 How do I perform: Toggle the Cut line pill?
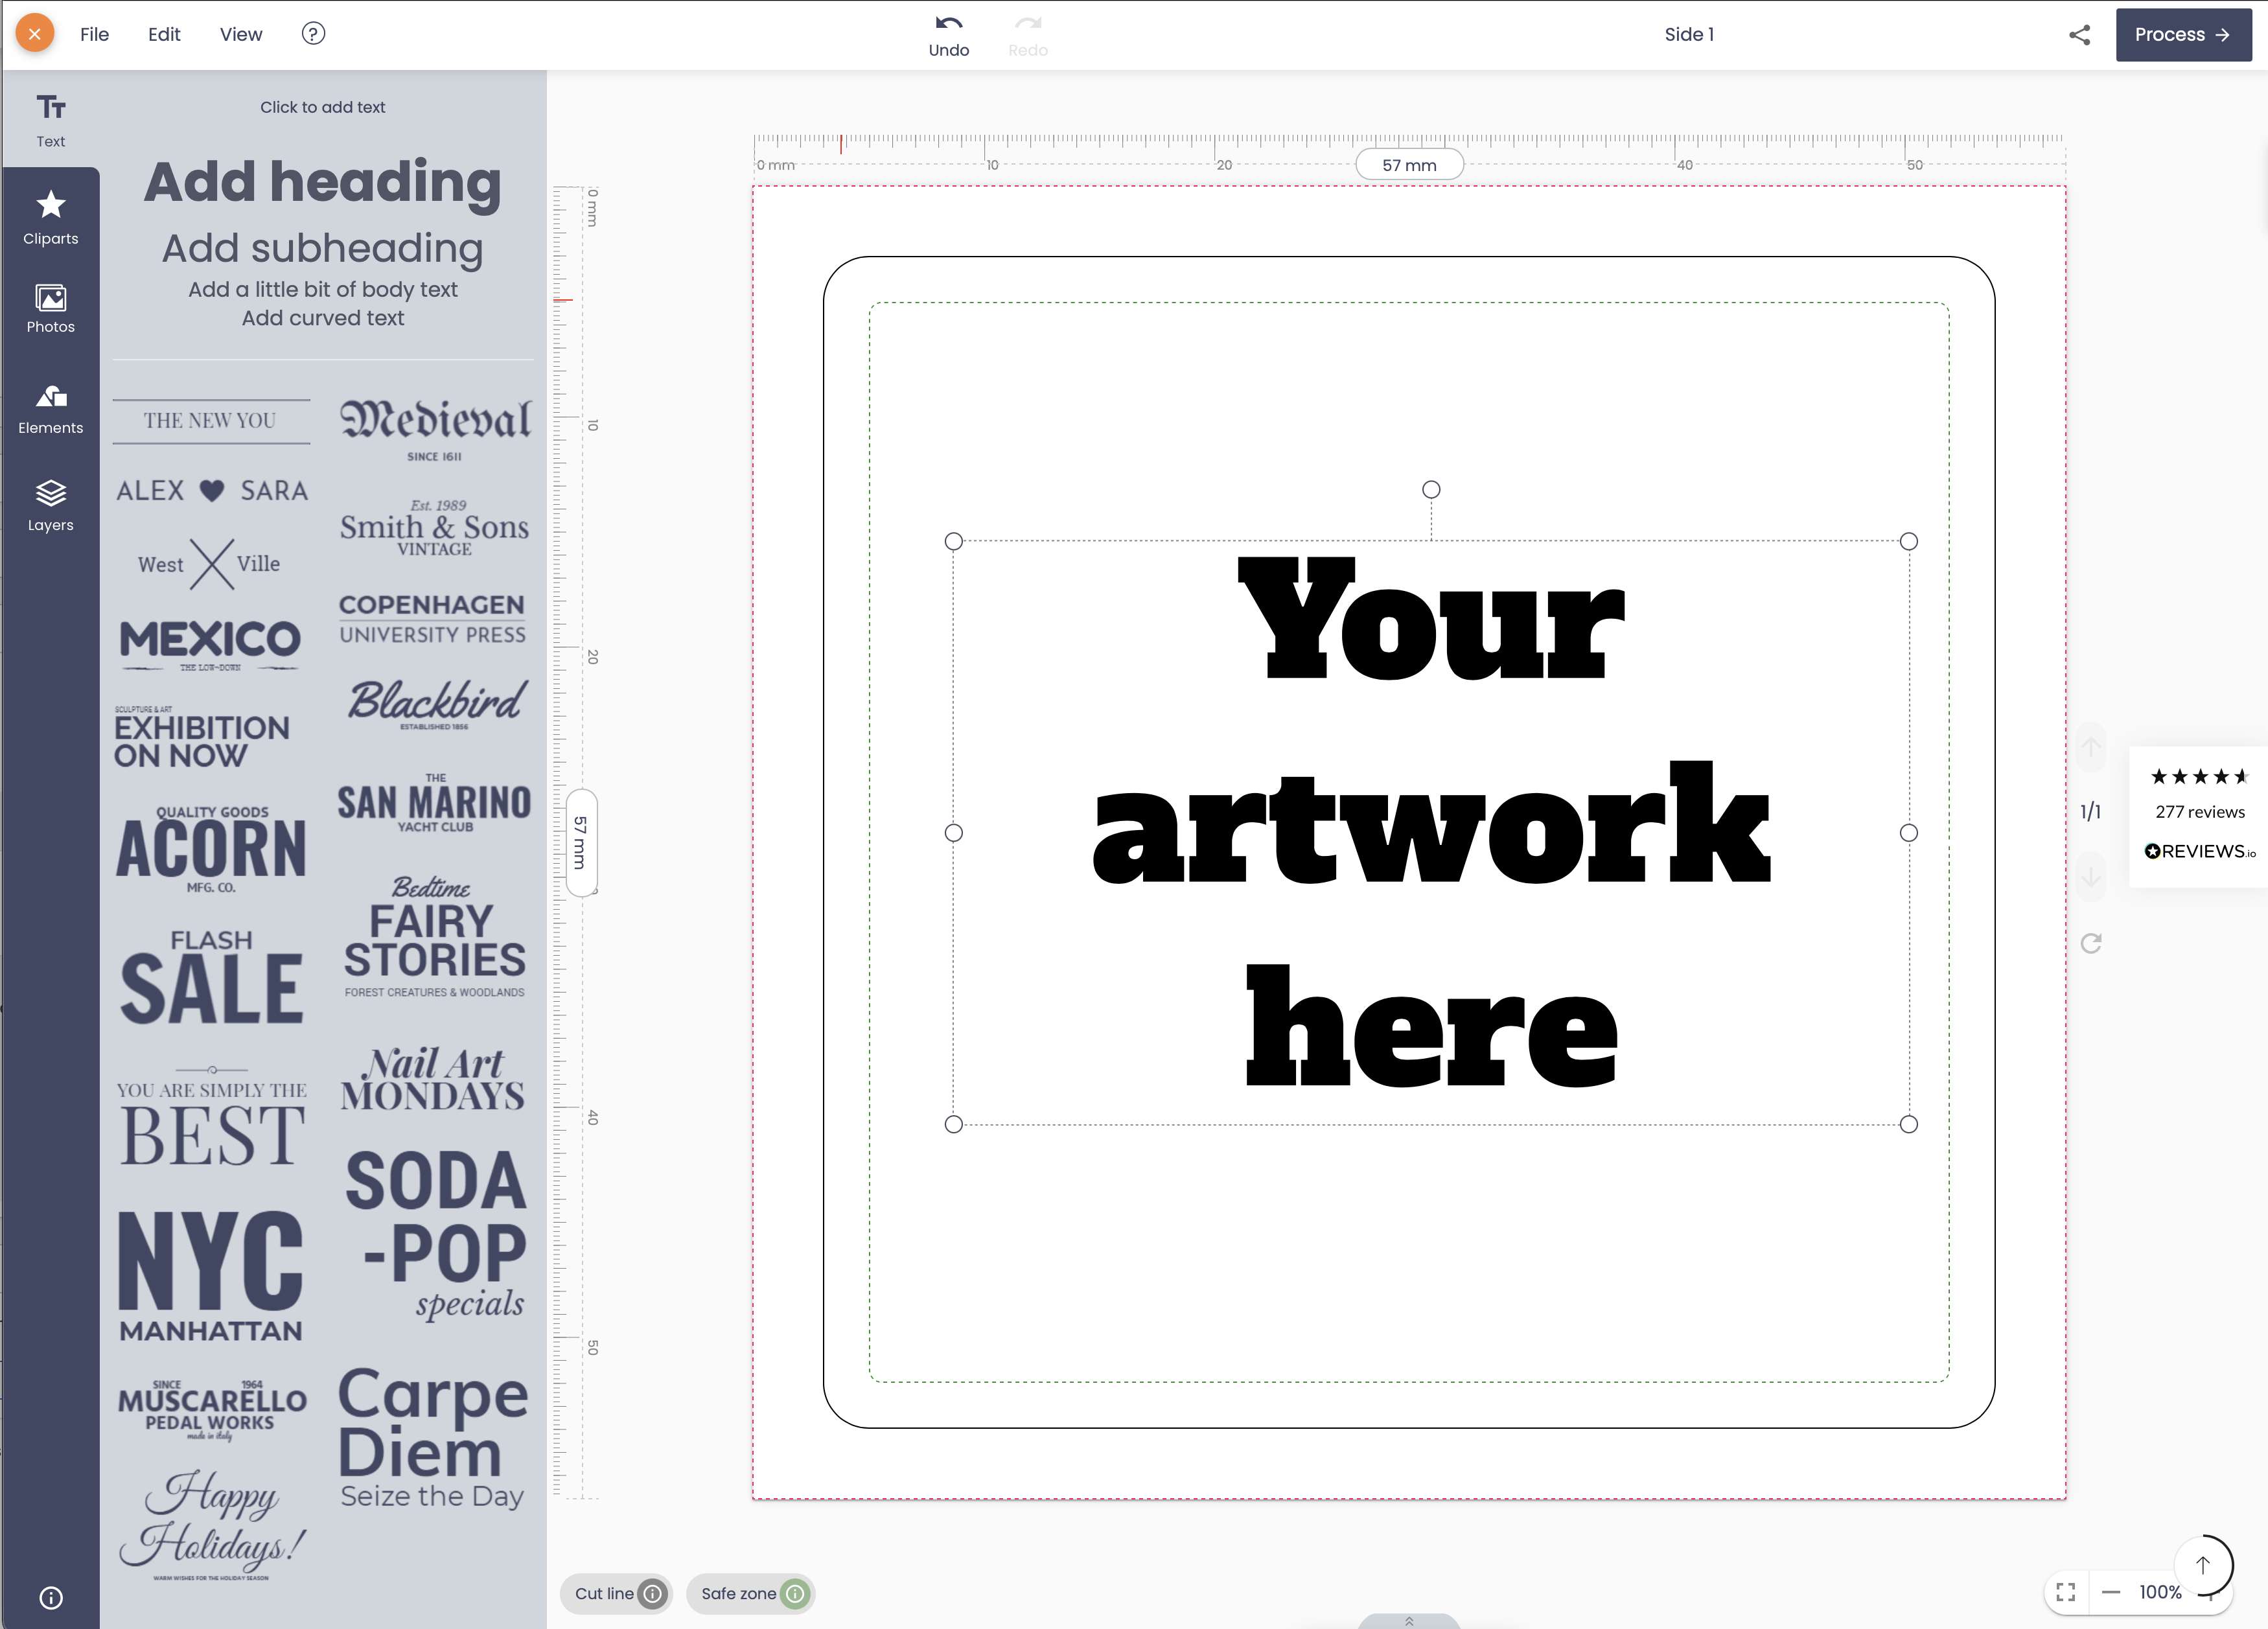tap(616, 1594)
